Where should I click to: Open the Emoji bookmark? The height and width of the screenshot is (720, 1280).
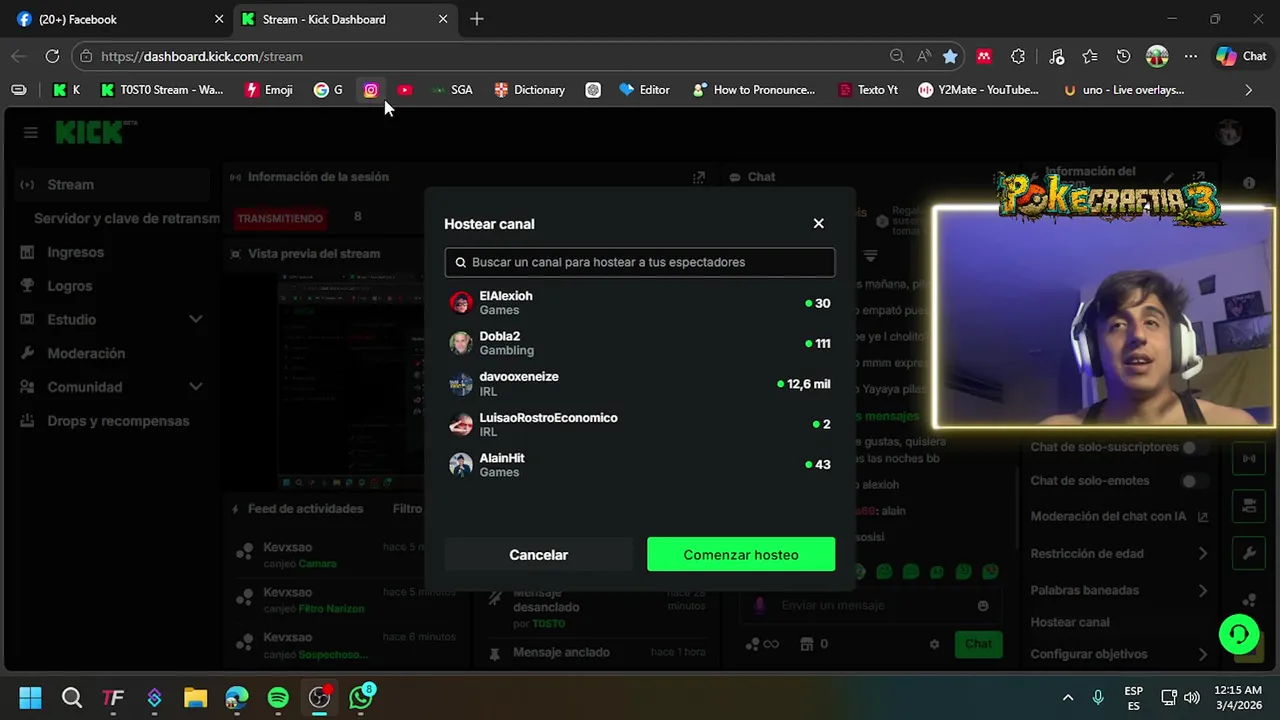click(269, 90)
